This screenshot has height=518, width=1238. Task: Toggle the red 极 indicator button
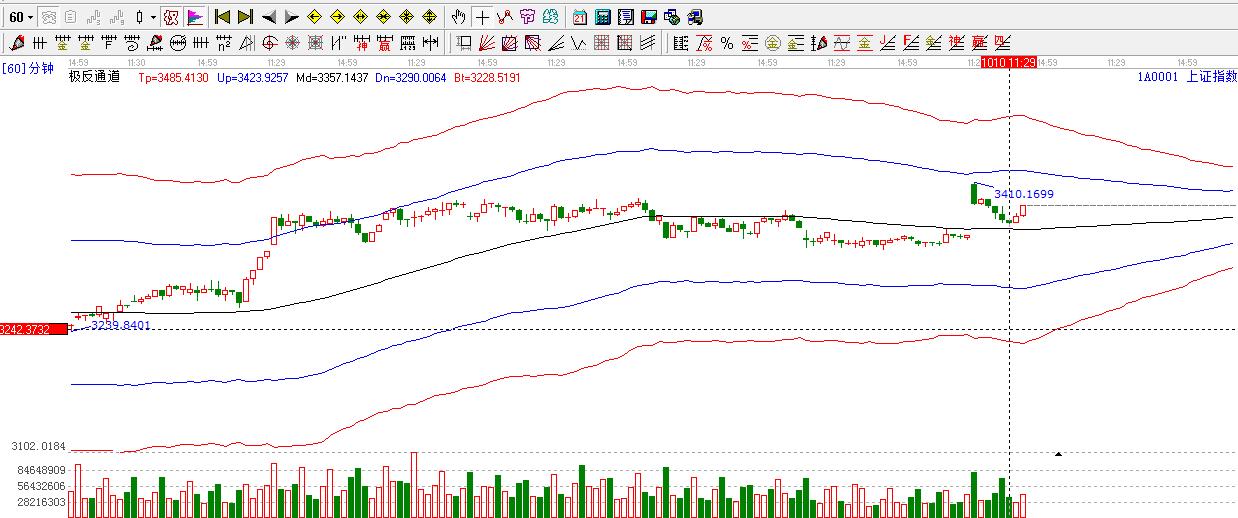tap(171, 17)
